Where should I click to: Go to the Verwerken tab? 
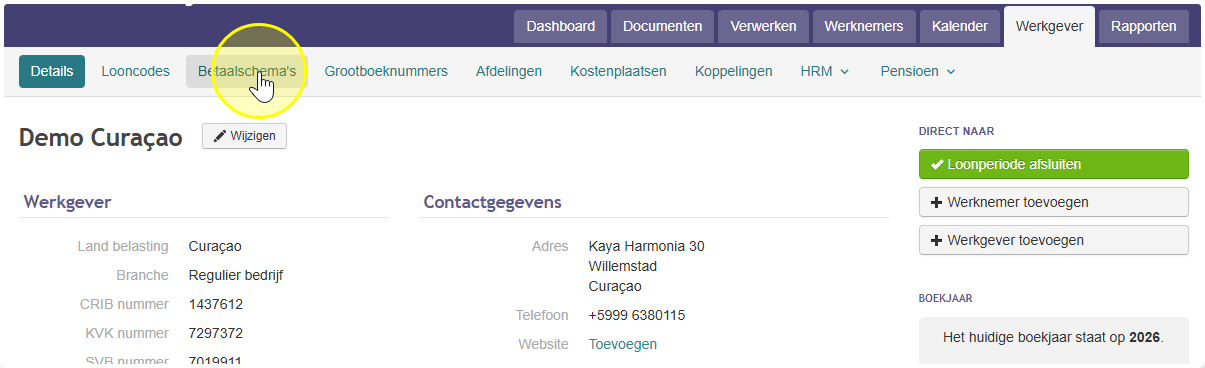(763, 26)
